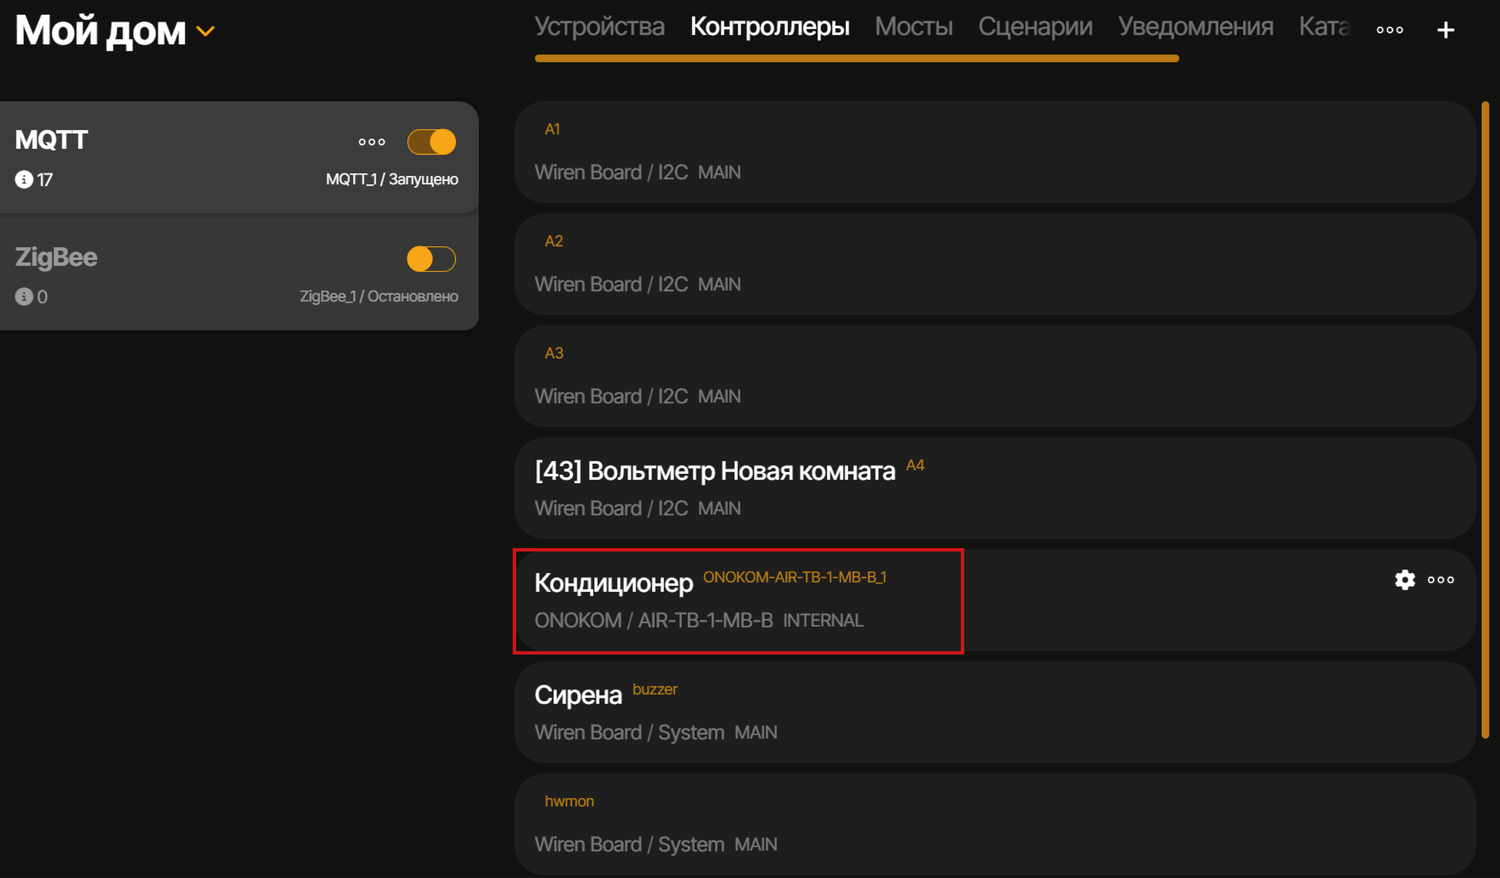Open [43] Вольтметр Новая комната controller
1500x878 pixels.
pos(995,488)
